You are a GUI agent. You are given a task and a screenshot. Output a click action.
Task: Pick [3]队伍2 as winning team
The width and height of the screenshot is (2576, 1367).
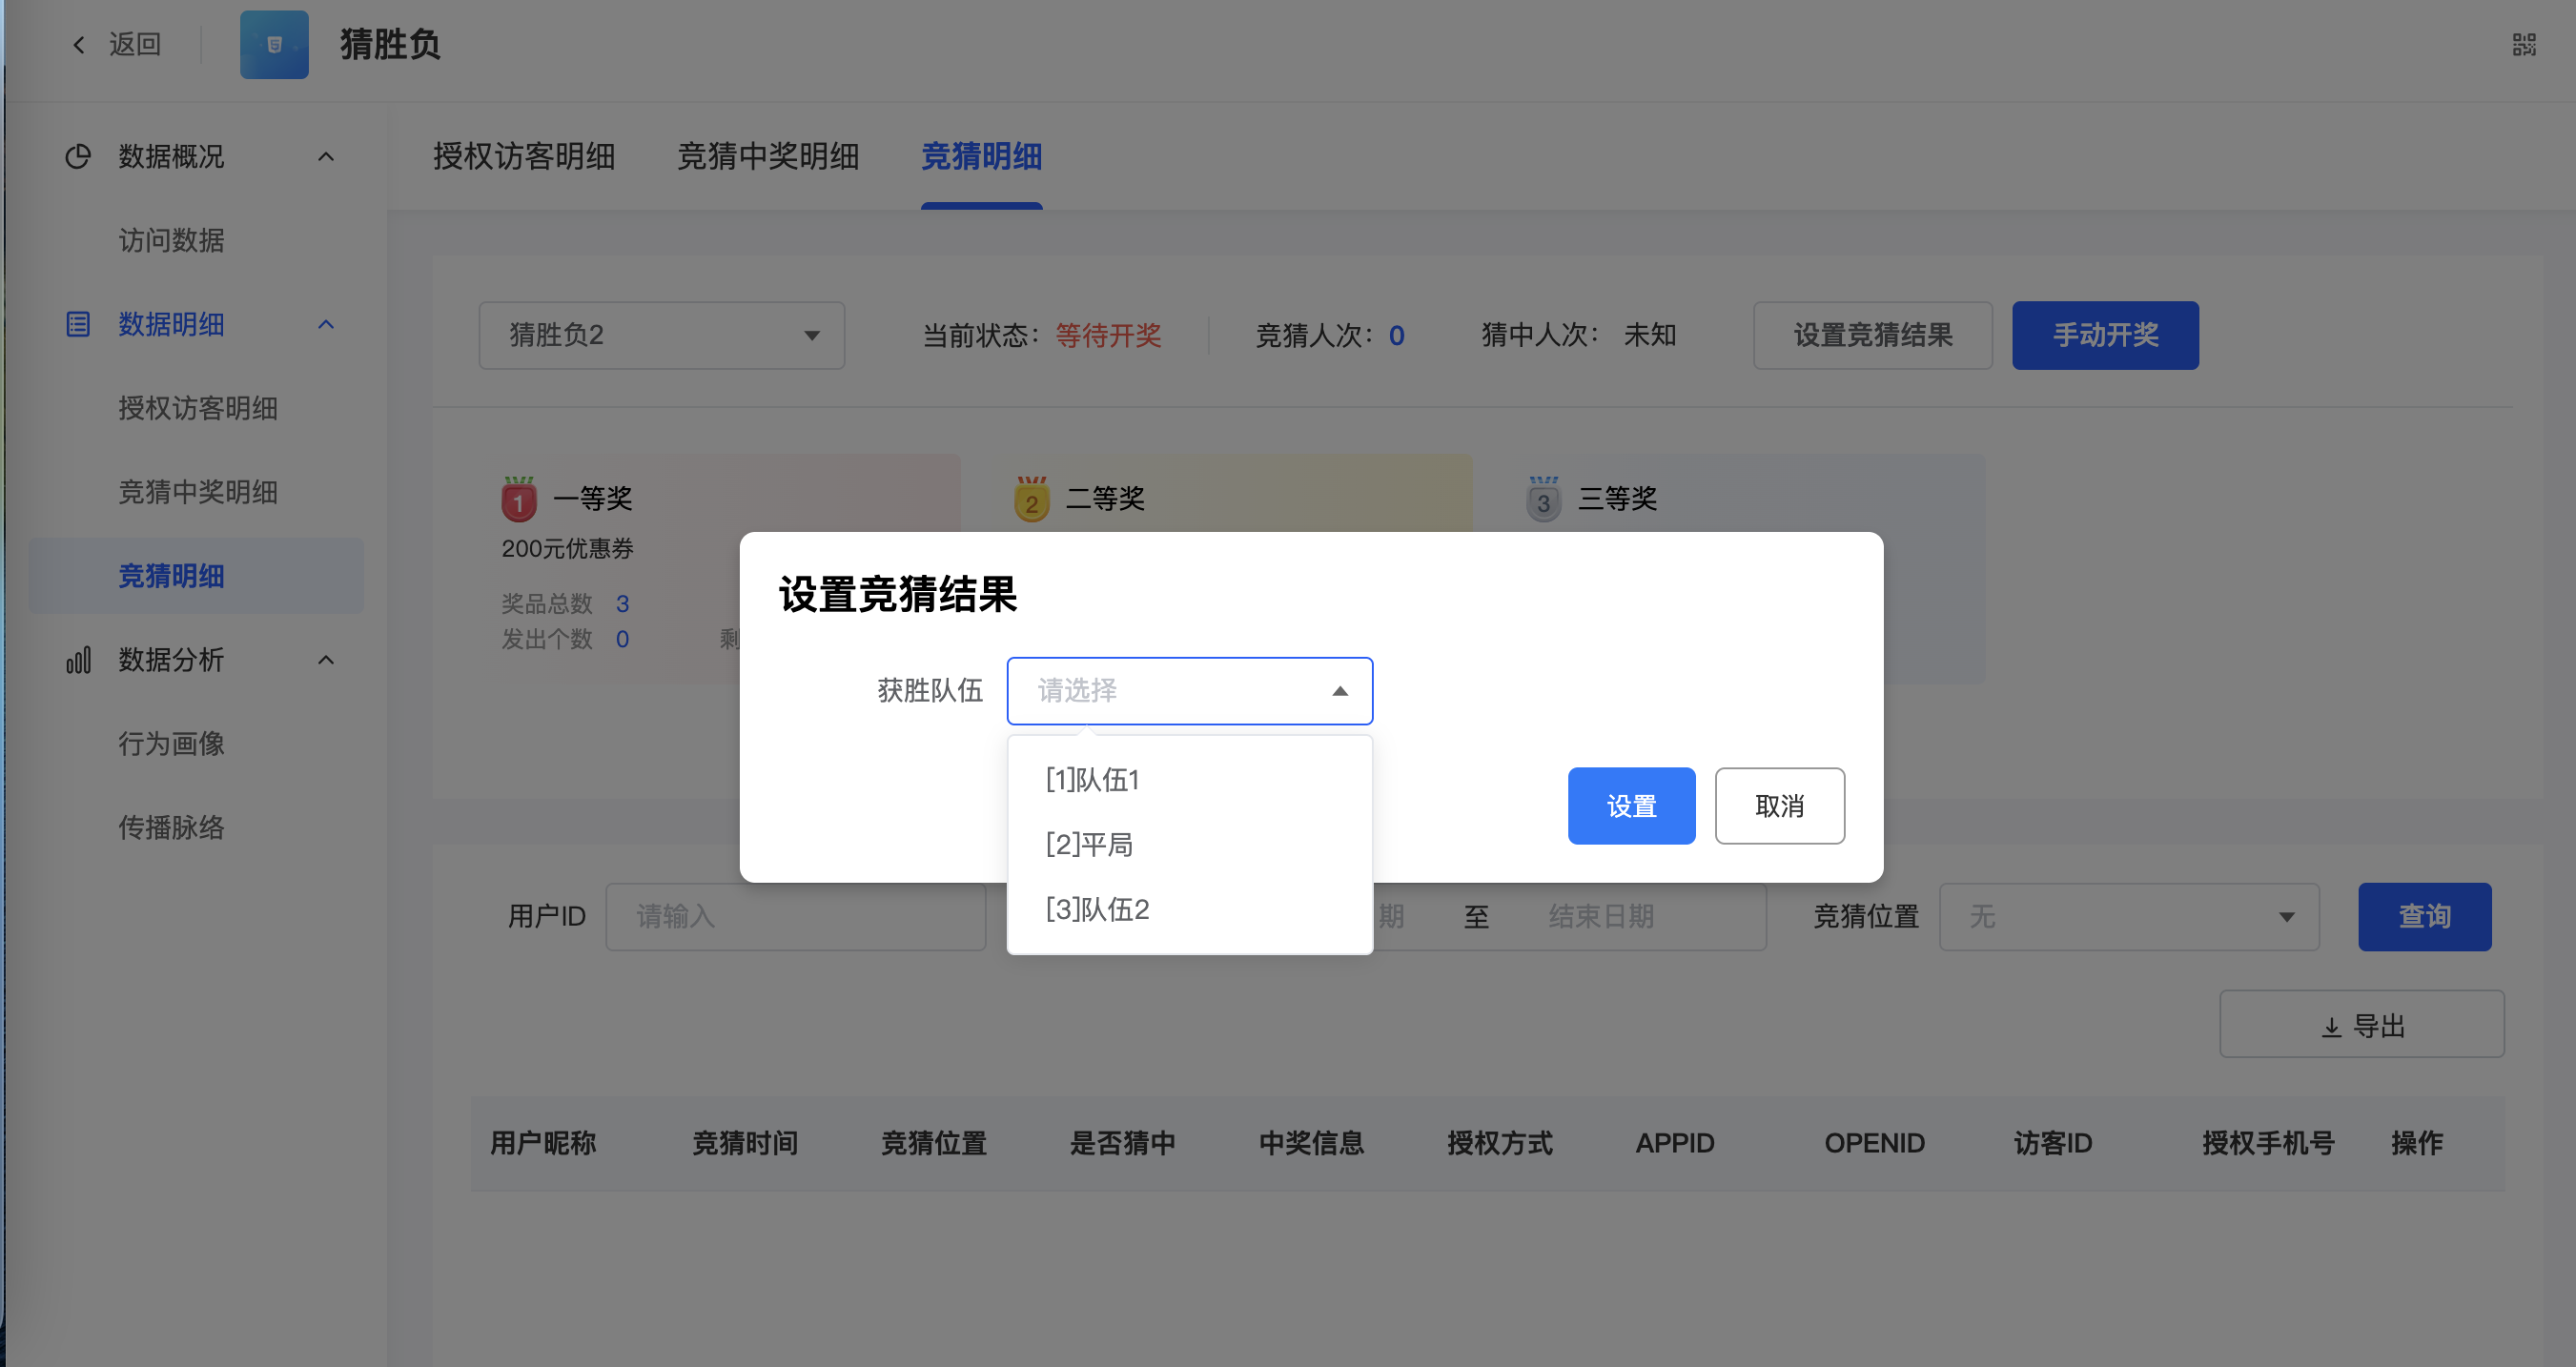(1097, 909)
